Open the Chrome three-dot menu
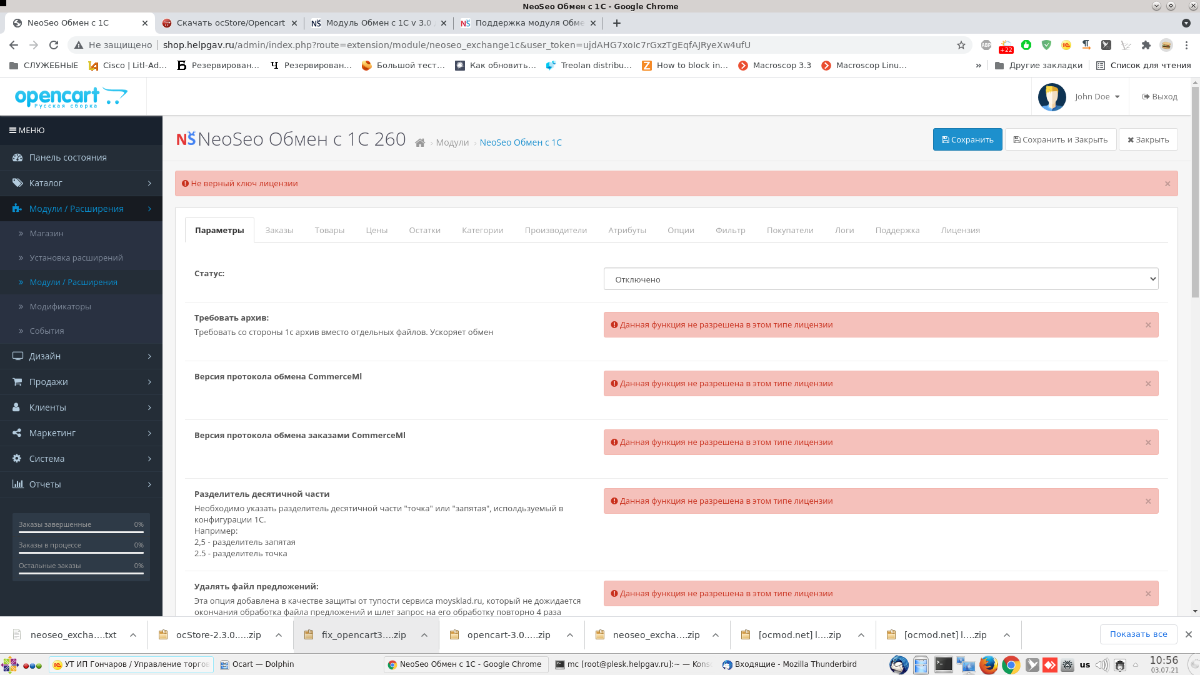1200x675 pixels. [x=1186, y=45]
